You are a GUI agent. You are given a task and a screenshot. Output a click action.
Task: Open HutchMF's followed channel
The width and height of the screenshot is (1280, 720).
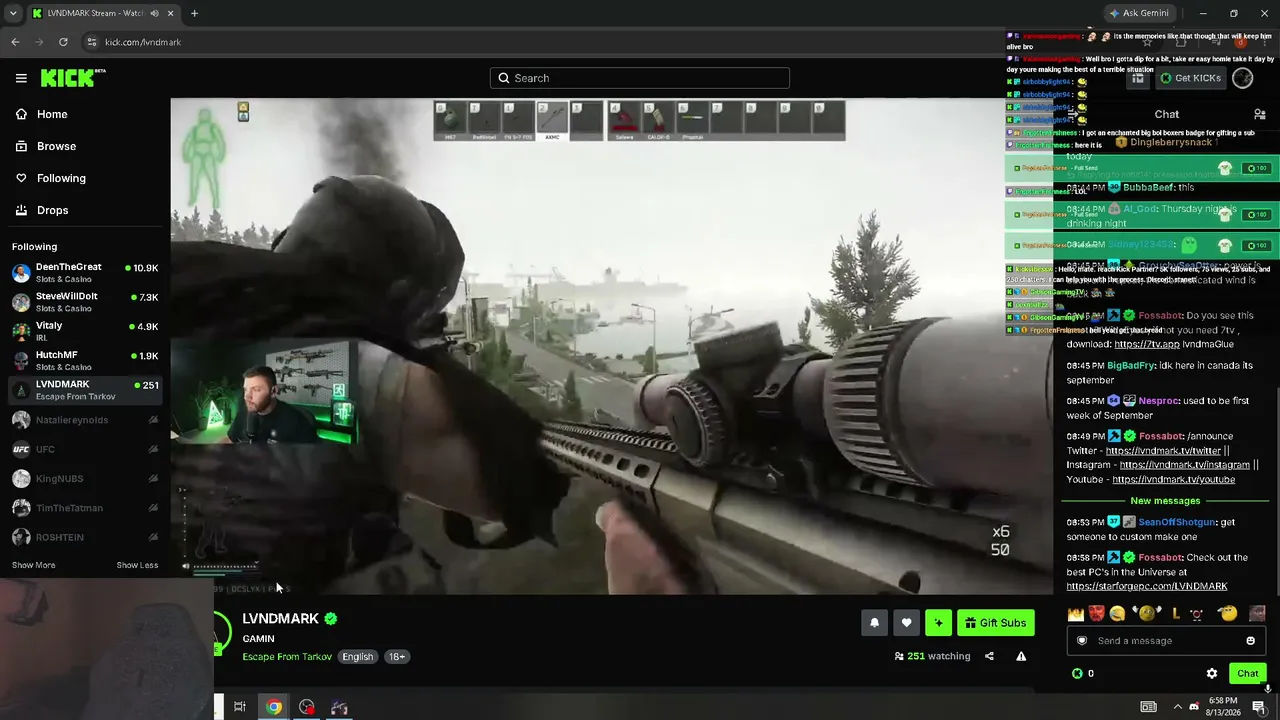point(85,360)
